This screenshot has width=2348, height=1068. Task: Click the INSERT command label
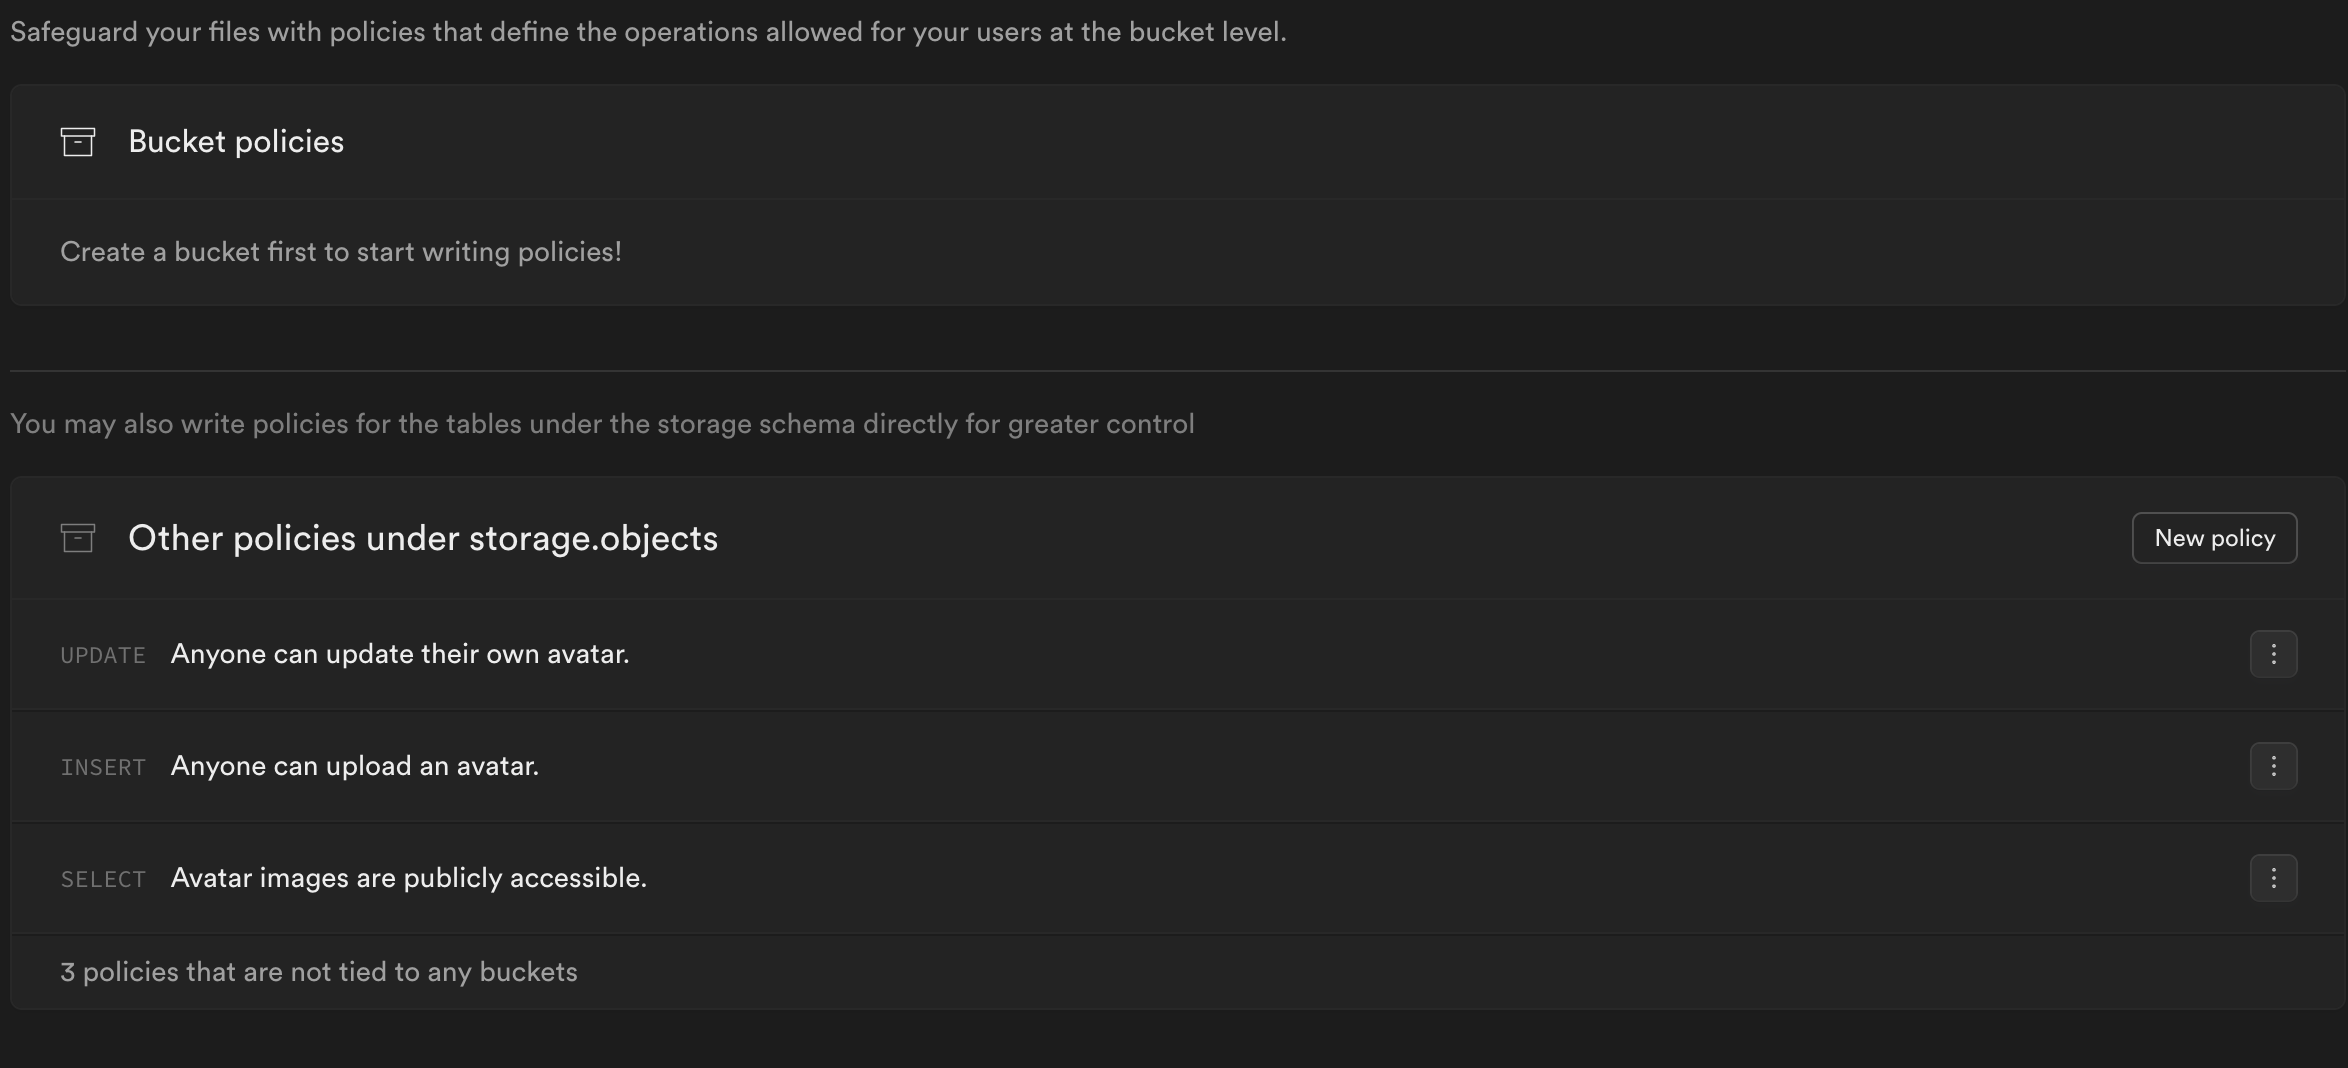(x=103, y=767)
